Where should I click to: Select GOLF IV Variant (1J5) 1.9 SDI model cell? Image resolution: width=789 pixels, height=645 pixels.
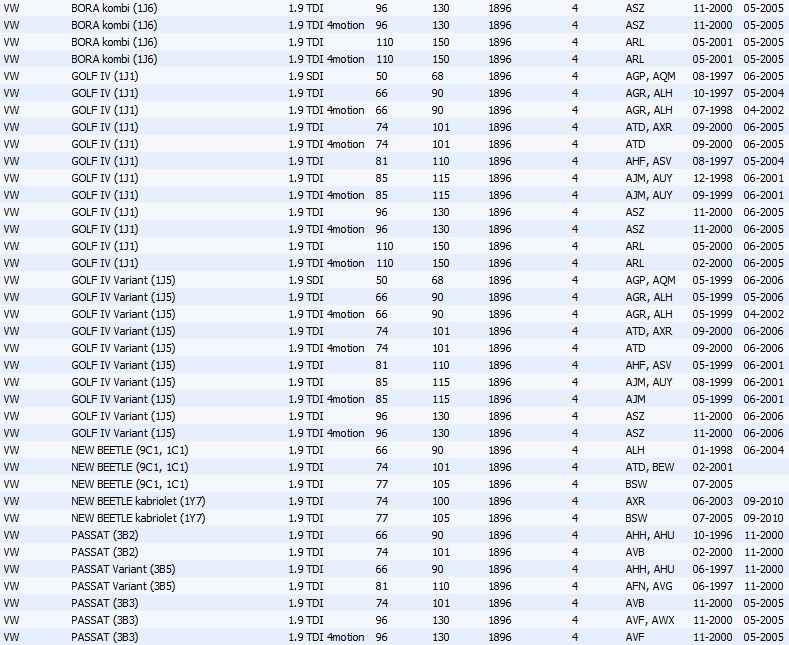(123, 280)
